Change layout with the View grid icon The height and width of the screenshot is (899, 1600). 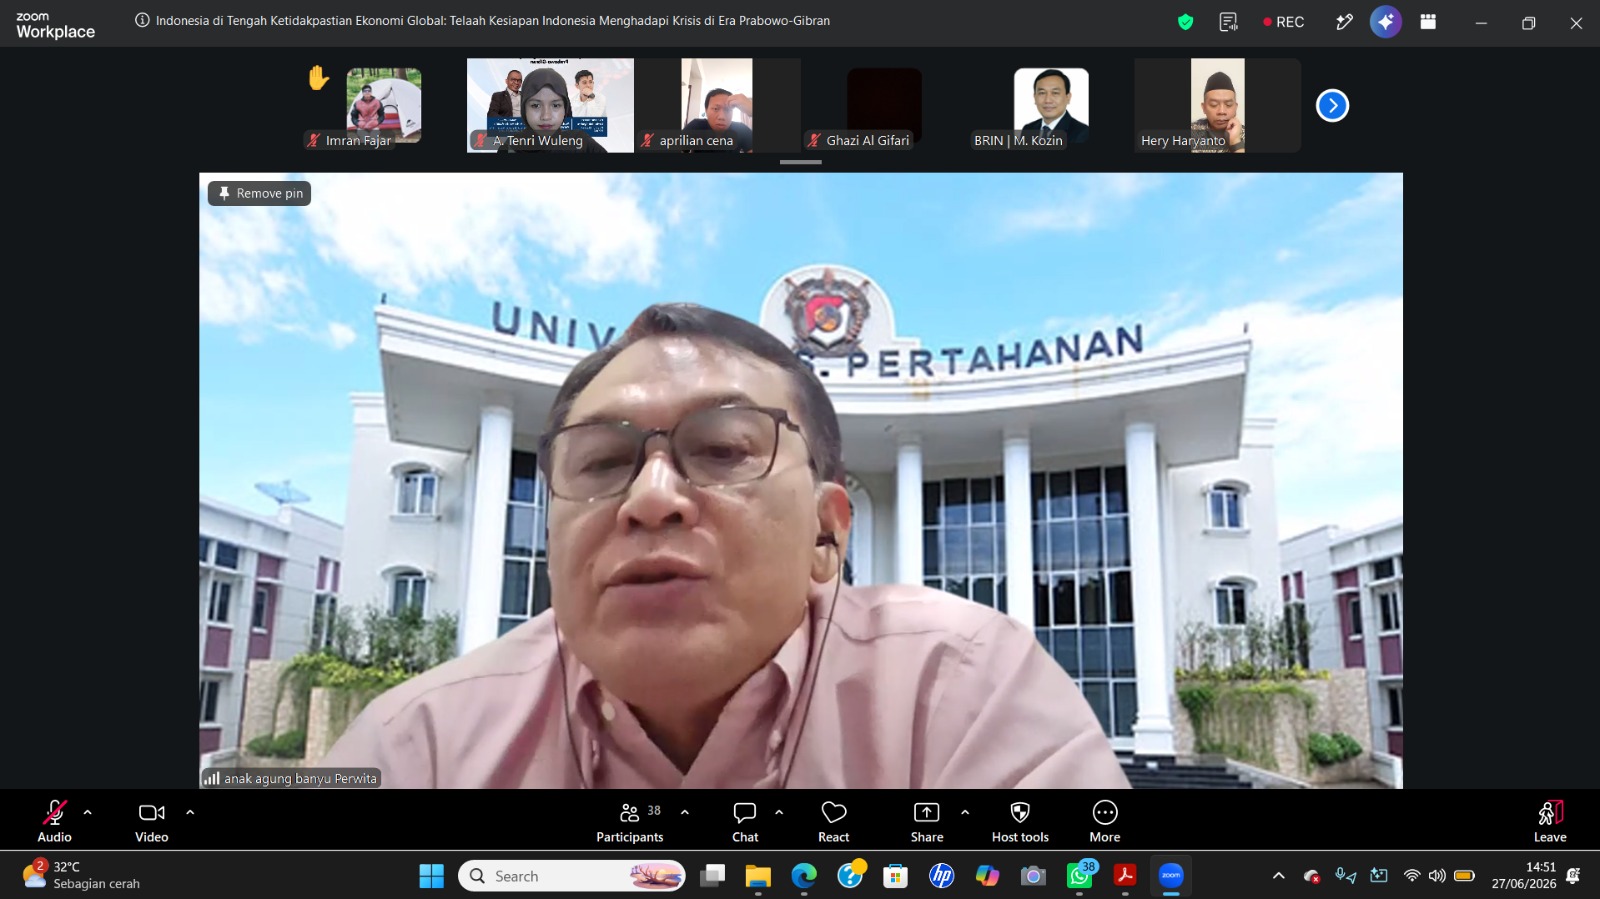tap(1428, 22)
